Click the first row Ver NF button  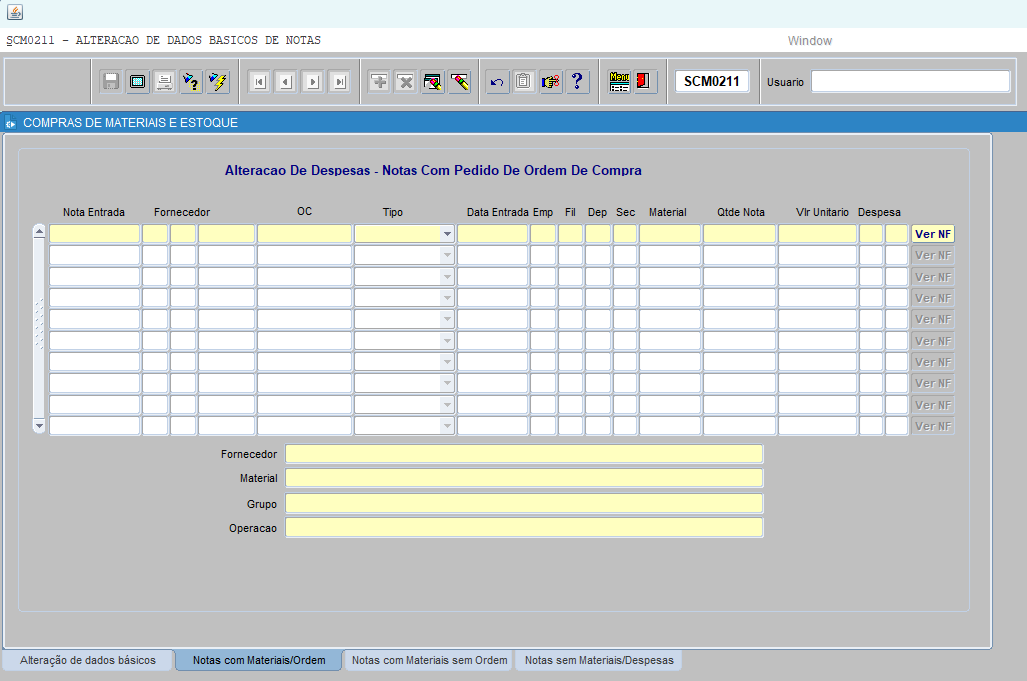pos(932,234)
